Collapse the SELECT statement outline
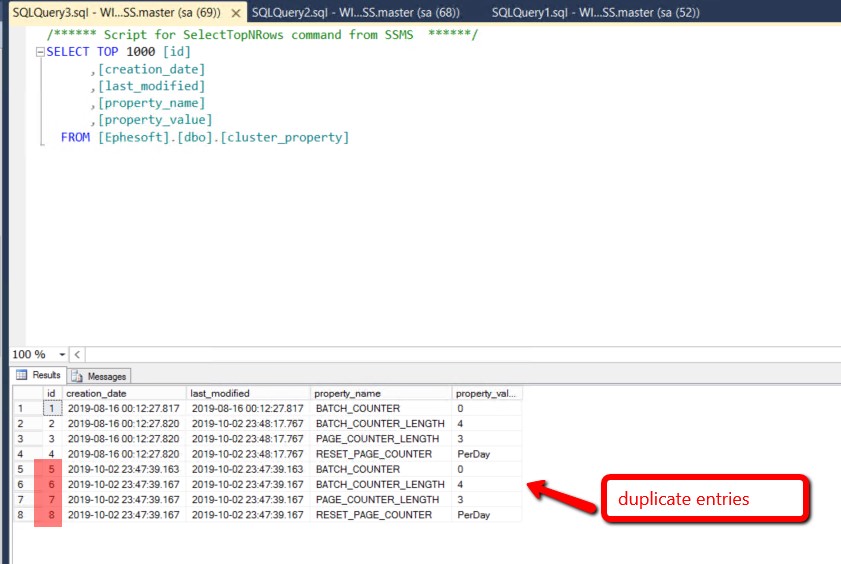Image resolution: width=841 pixels, height=564 pixels. (40, 52)
